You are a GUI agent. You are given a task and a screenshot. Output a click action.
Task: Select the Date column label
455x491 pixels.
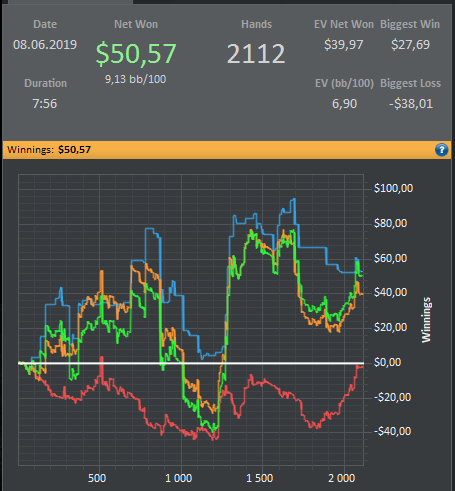[45, 24]
